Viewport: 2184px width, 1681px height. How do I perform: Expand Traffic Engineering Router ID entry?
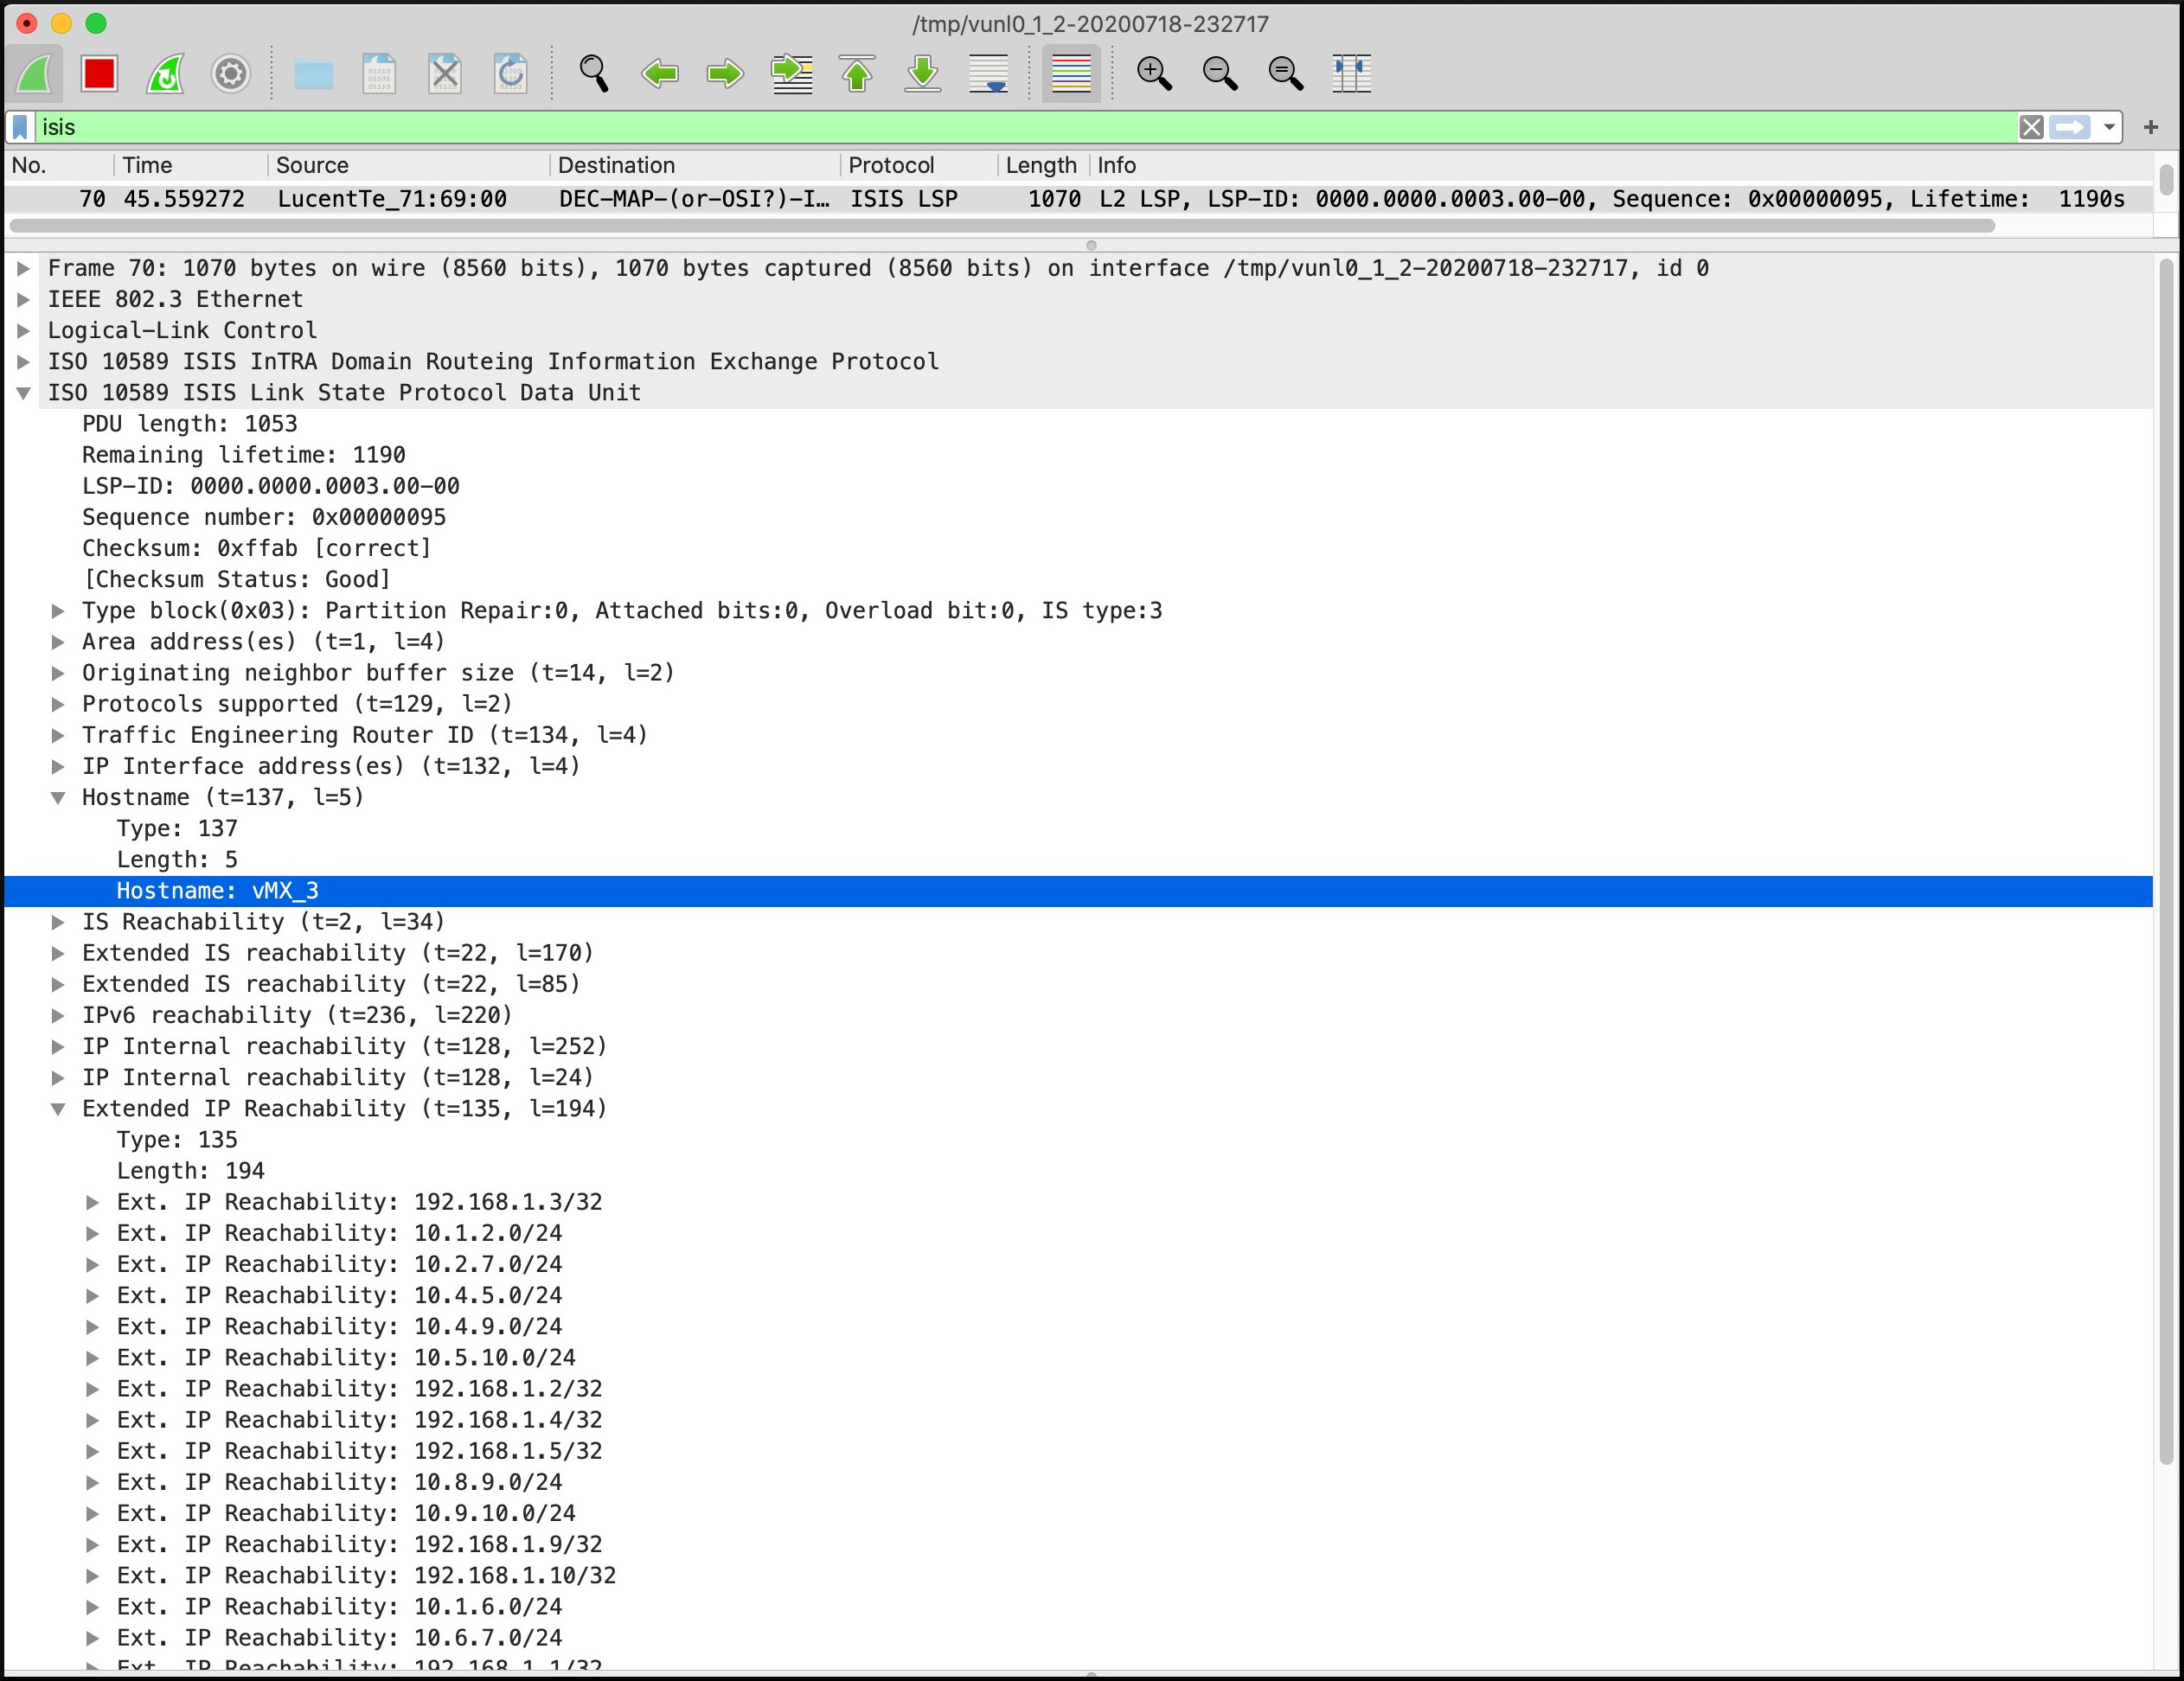[58, 735]
